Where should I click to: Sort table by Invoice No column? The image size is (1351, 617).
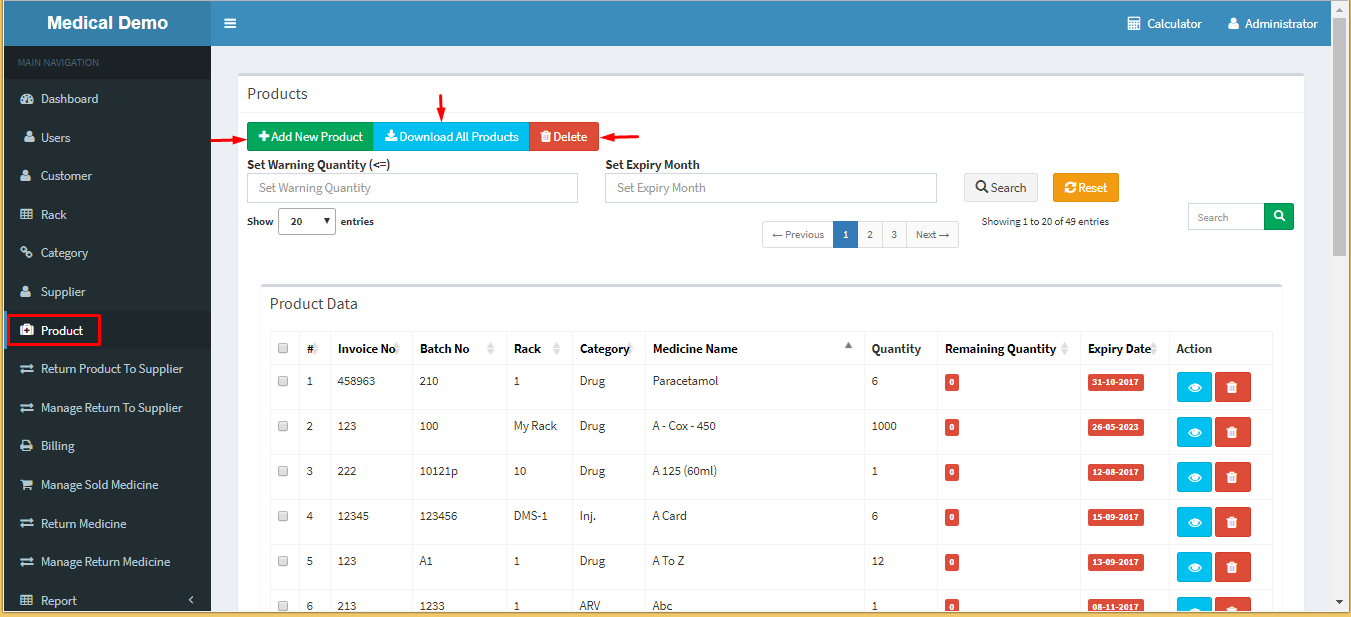point(371,349)
